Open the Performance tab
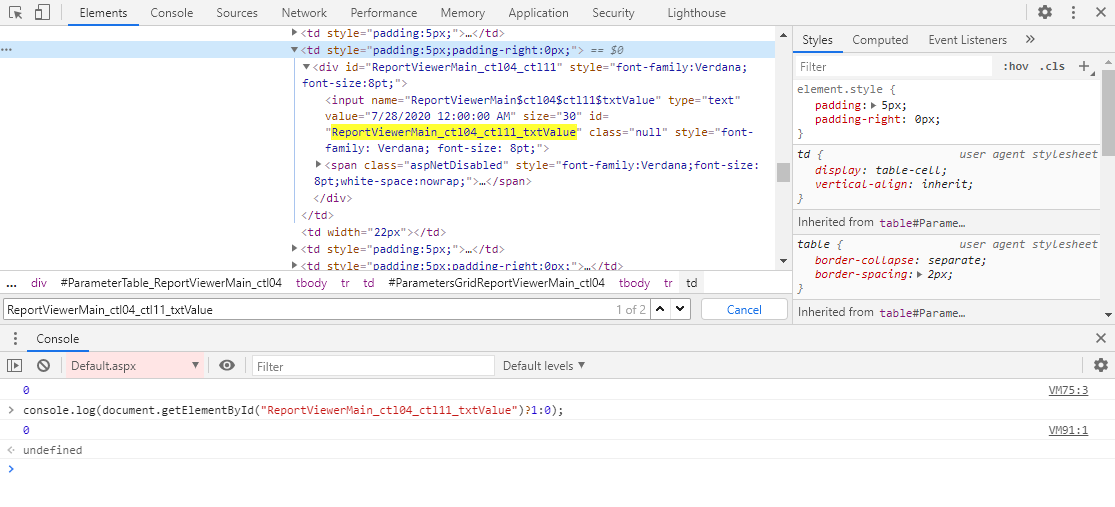Image resolution: width=1115 pixels, height=507 pixels. 383,13
